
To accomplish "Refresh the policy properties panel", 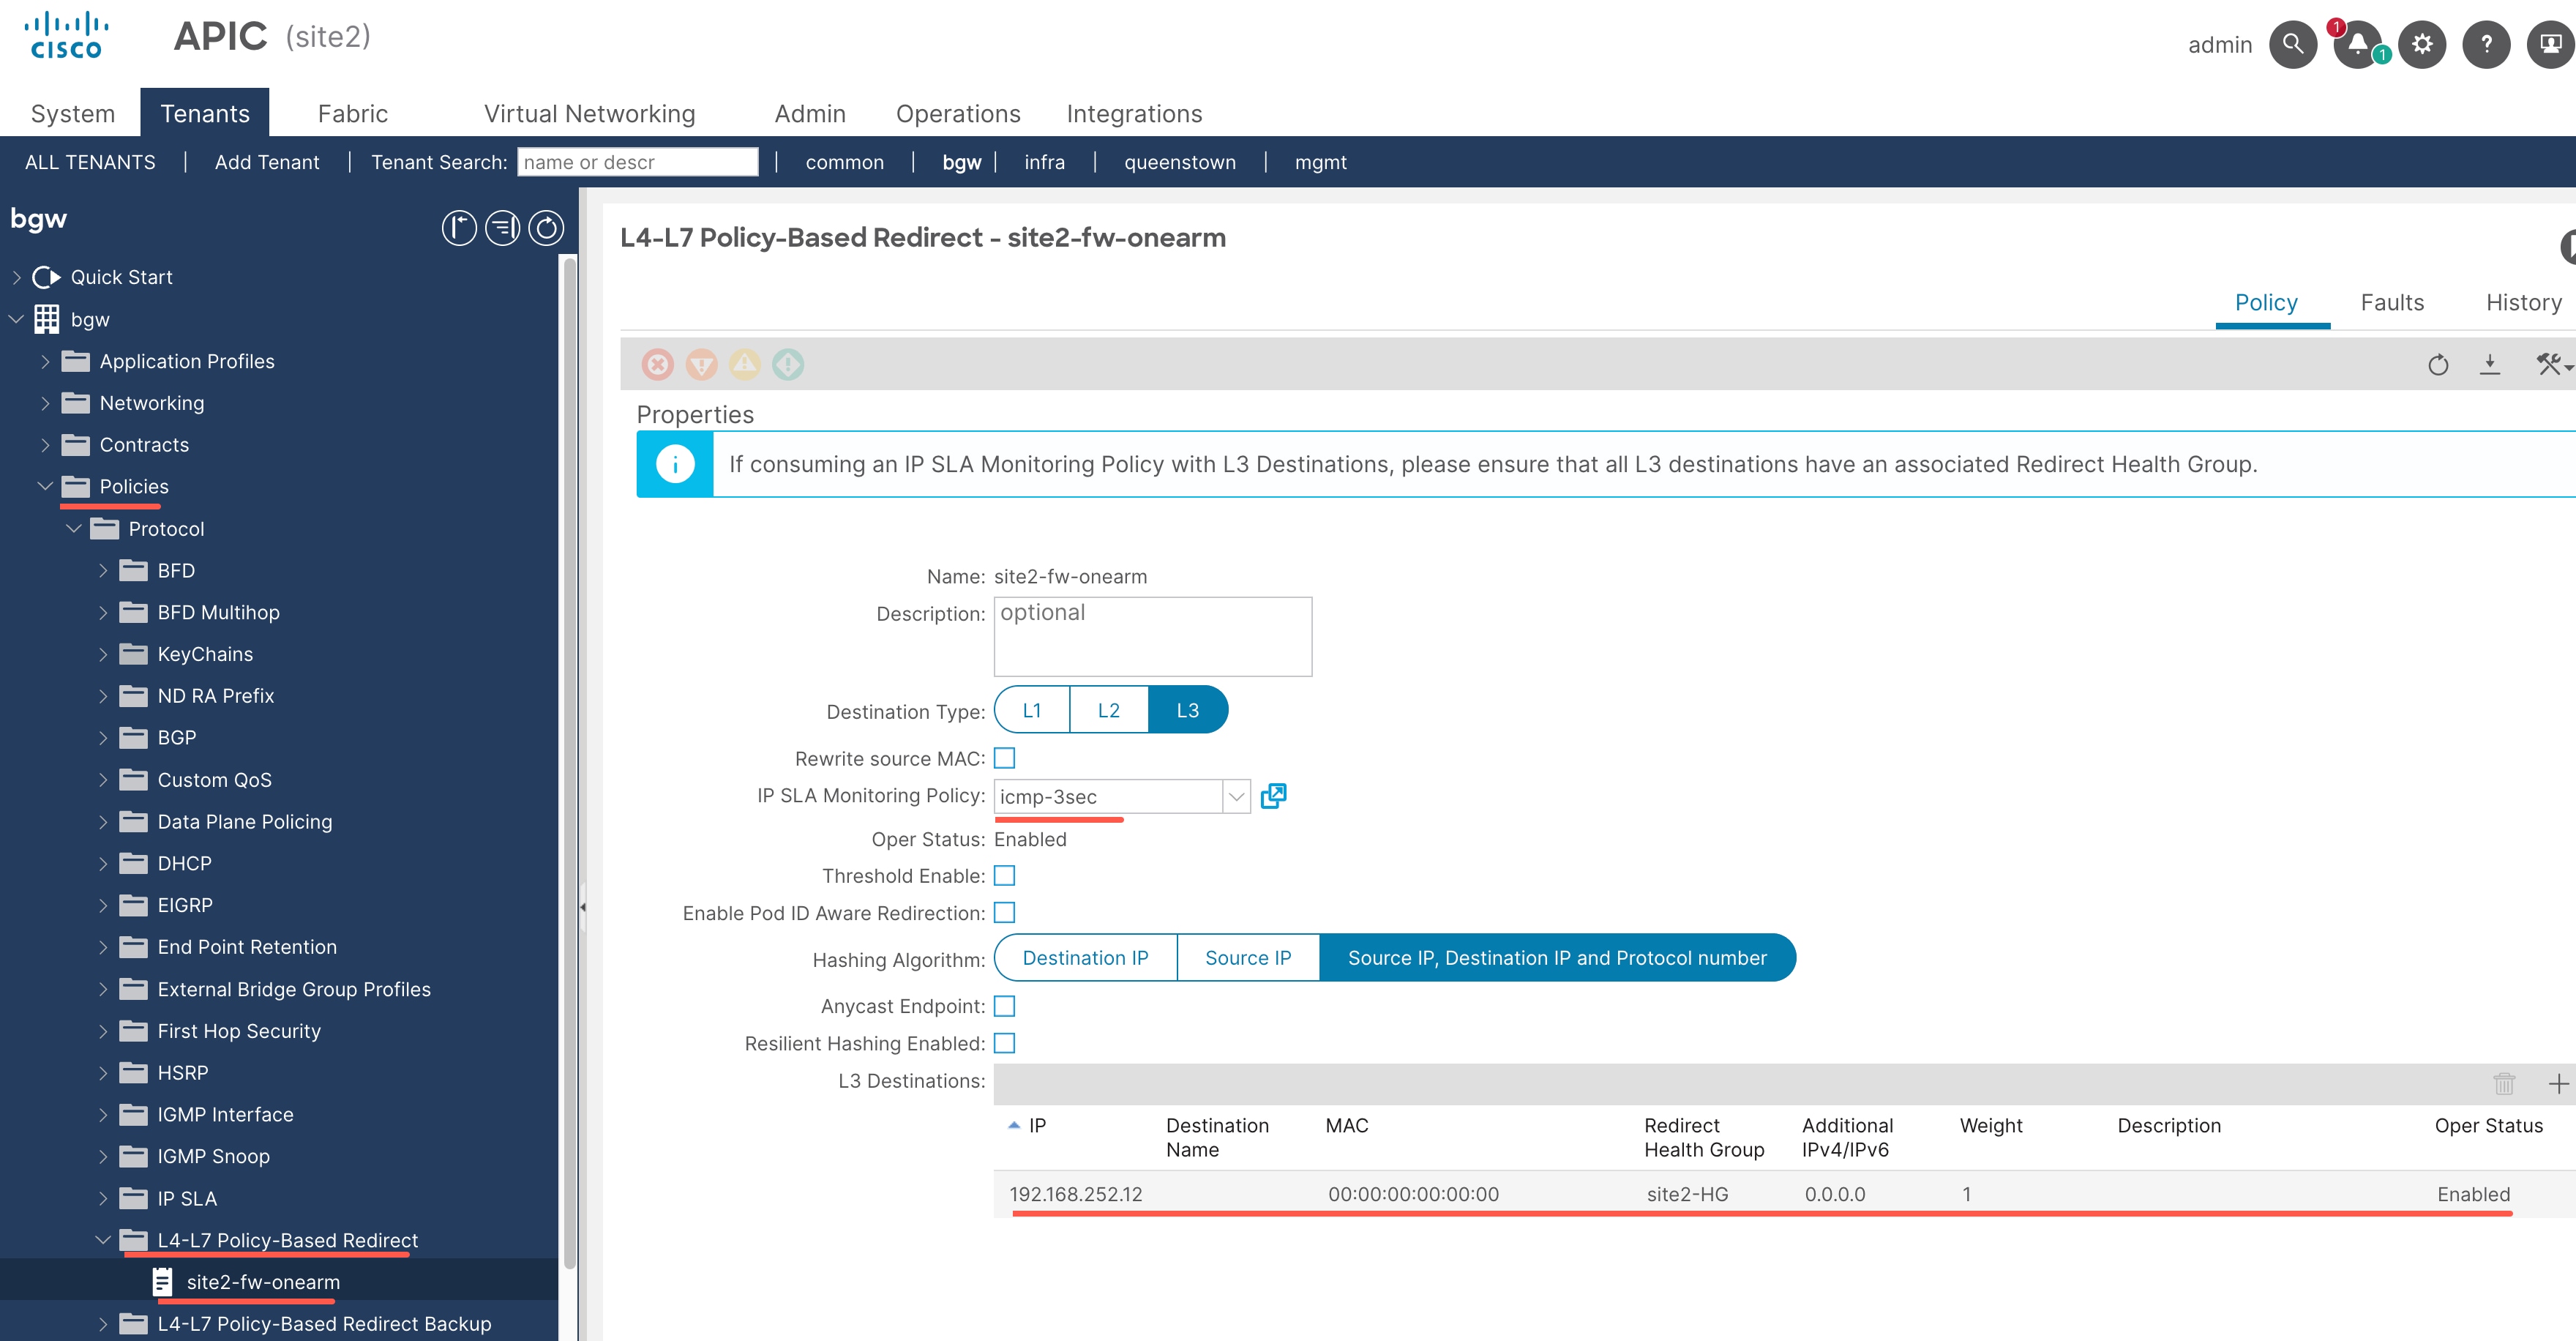I will pyautogui.click(x=2438, y=365).
